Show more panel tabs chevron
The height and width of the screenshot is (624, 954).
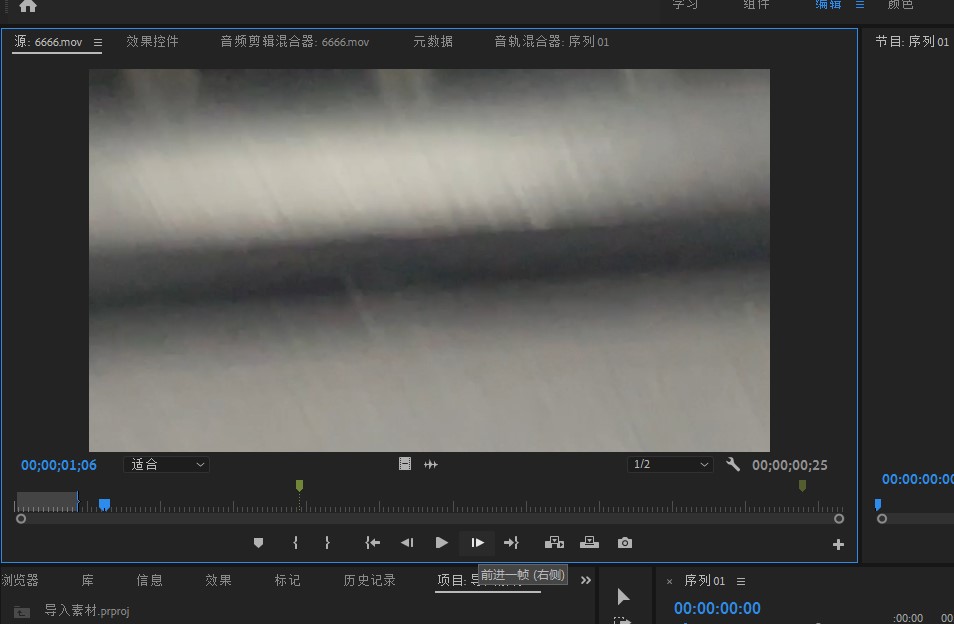coord(585,580)
